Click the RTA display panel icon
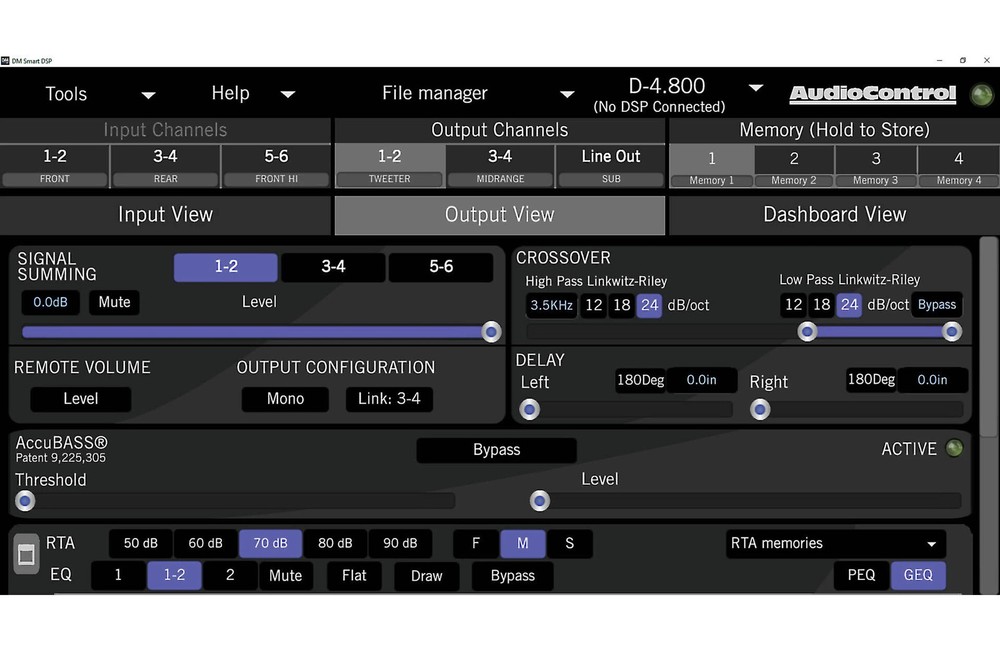1000x650 pixels. (26, 554)
